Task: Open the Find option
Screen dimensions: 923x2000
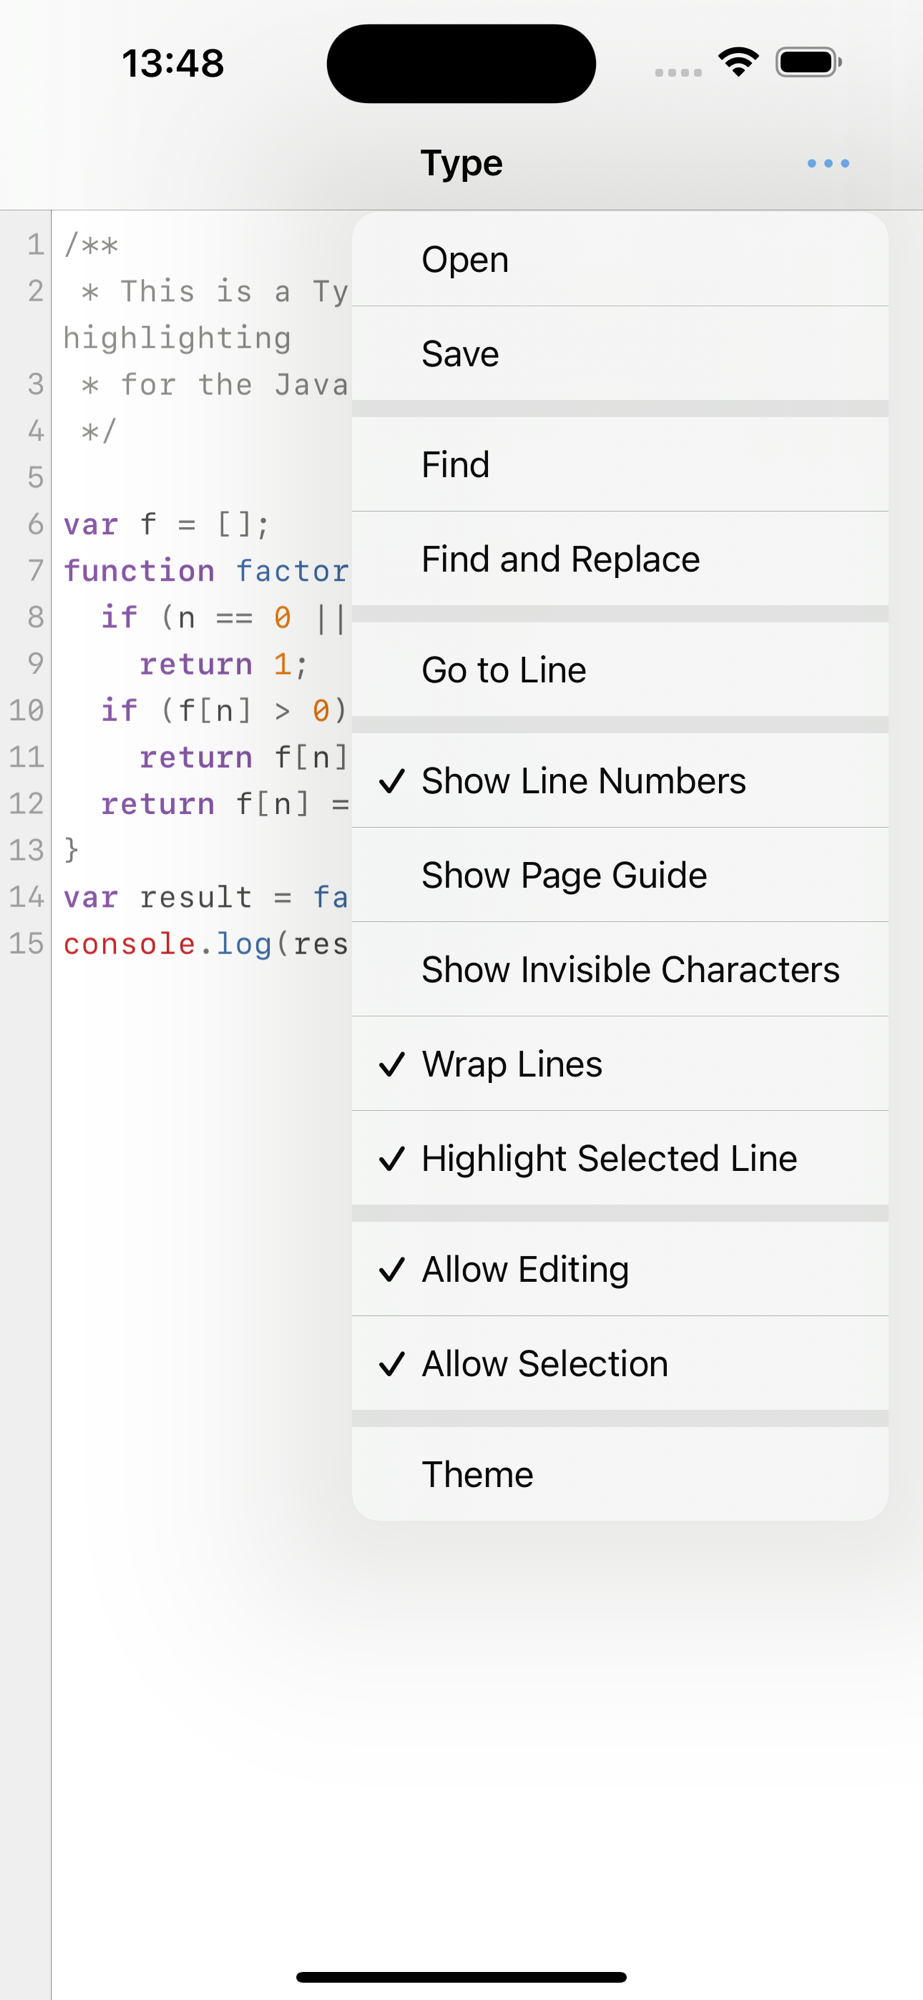Action: [620, 465]
